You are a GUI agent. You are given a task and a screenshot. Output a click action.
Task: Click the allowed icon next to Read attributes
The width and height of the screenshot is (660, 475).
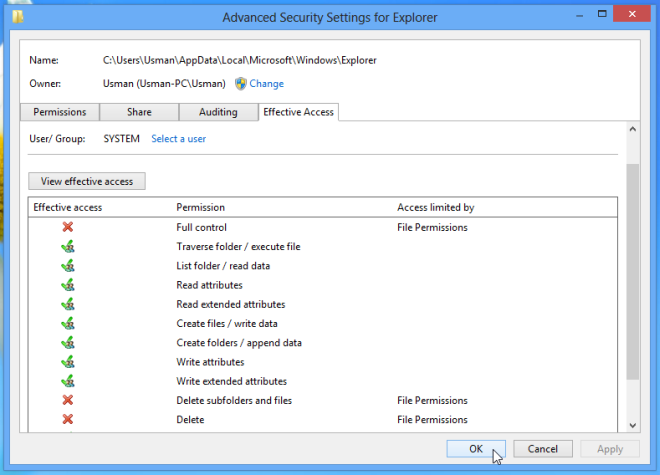(67, 285)
